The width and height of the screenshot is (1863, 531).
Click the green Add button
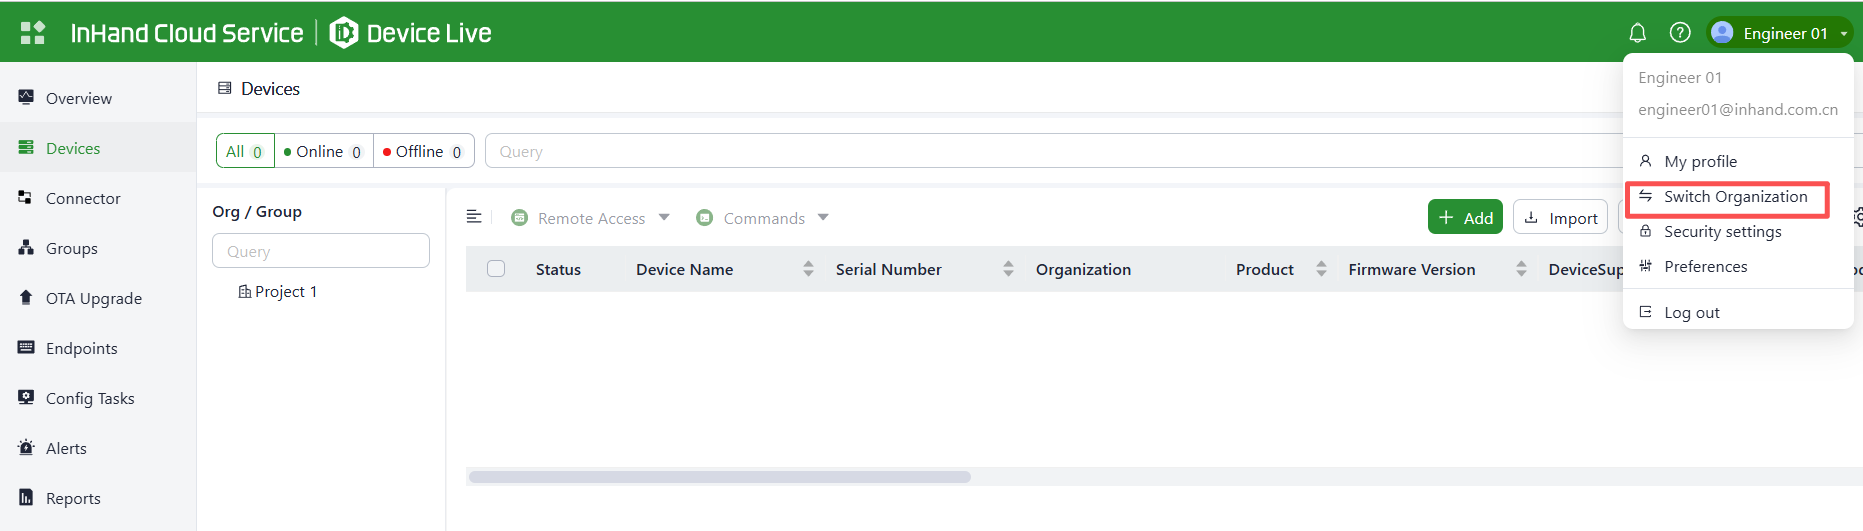coord(1465,217)
